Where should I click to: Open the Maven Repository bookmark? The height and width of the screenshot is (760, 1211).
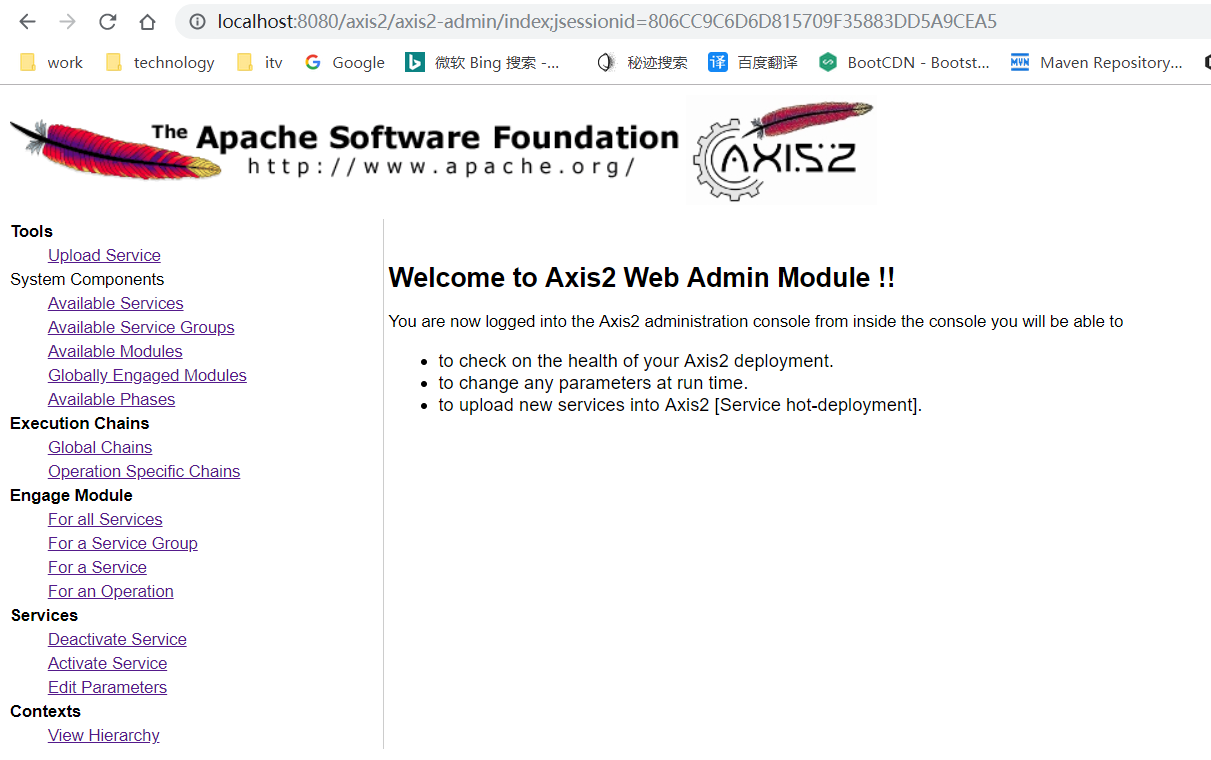pos(1096,62)
